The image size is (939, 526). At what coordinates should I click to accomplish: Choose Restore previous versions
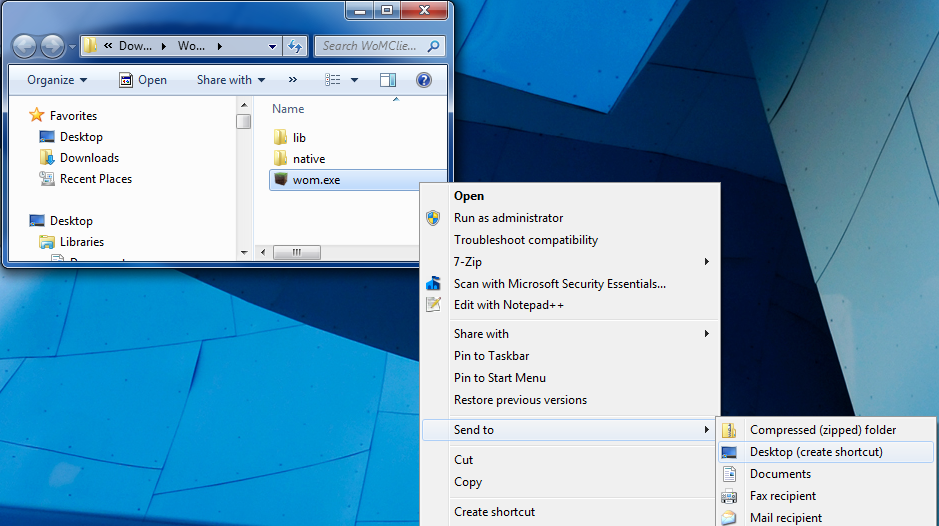[570, 400]
